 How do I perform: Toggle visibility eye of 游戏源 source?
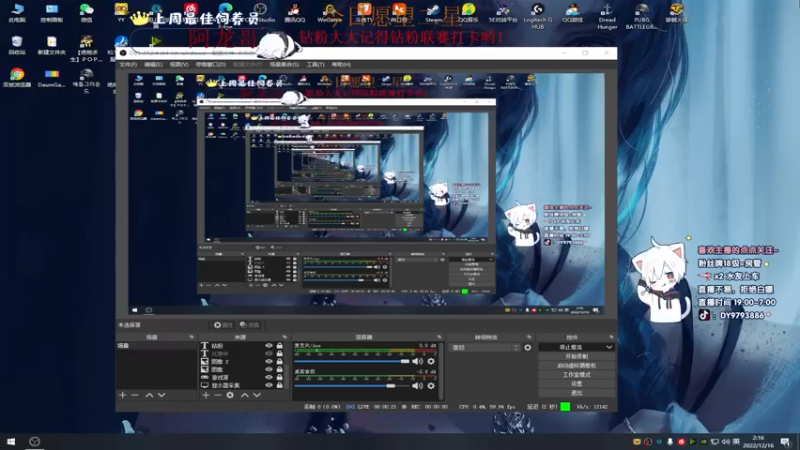click(269, 378)
